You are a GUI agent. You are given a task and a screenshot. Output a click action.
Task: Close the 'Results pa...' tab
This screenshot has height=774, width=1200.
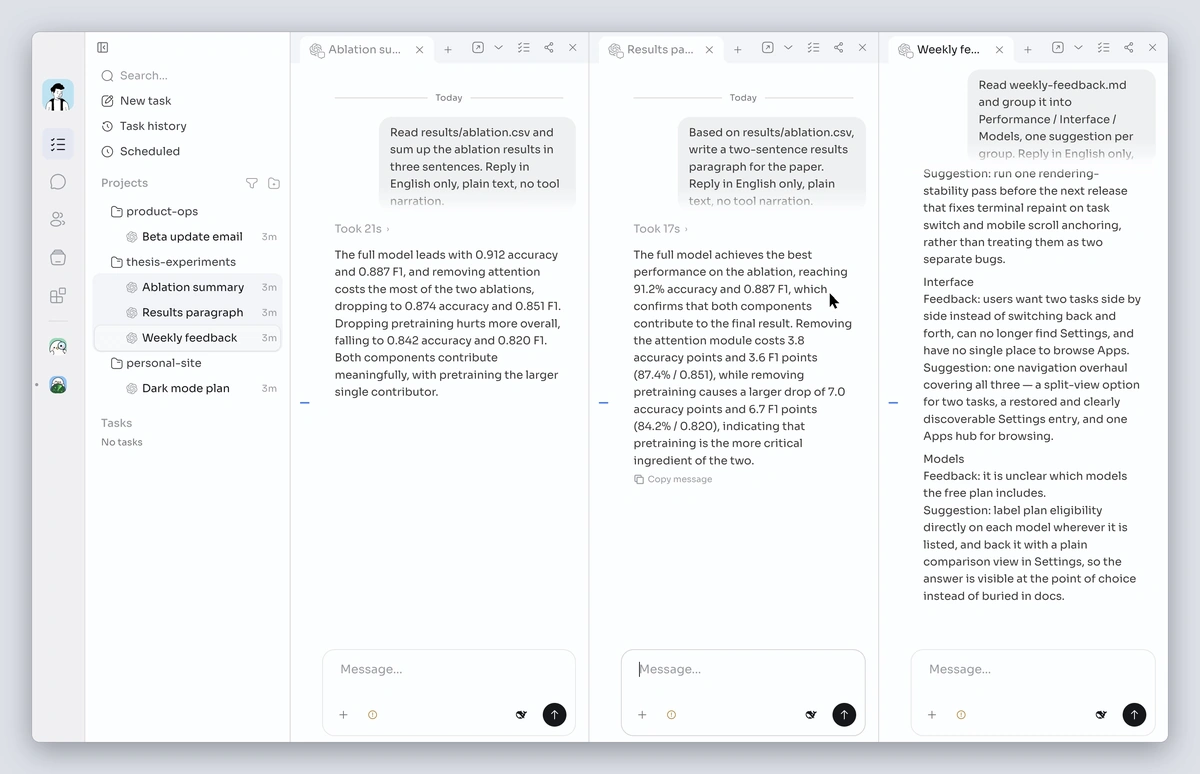(x=710, y=49)
